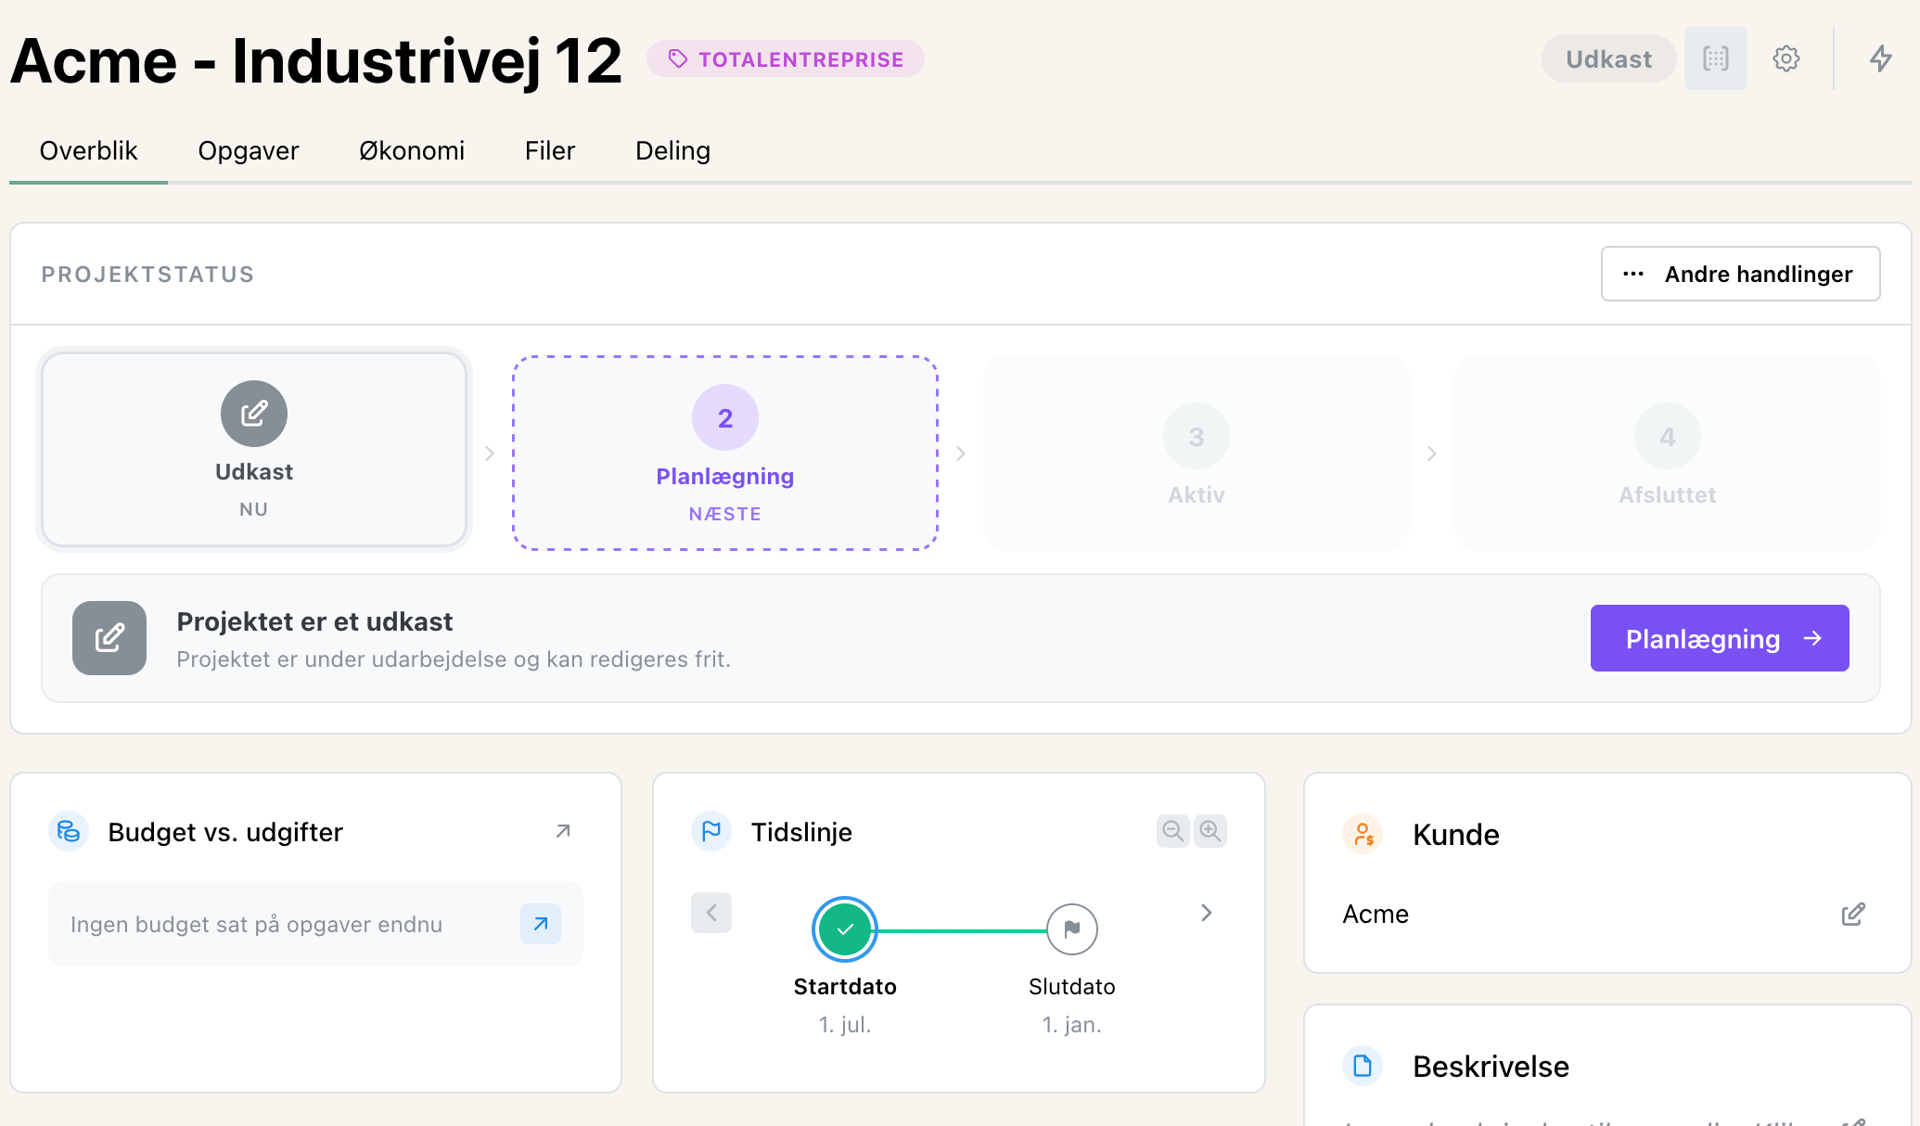Zoom in the timeline
This screenshot has height=1126, width=1920.
click(1210, 831)
